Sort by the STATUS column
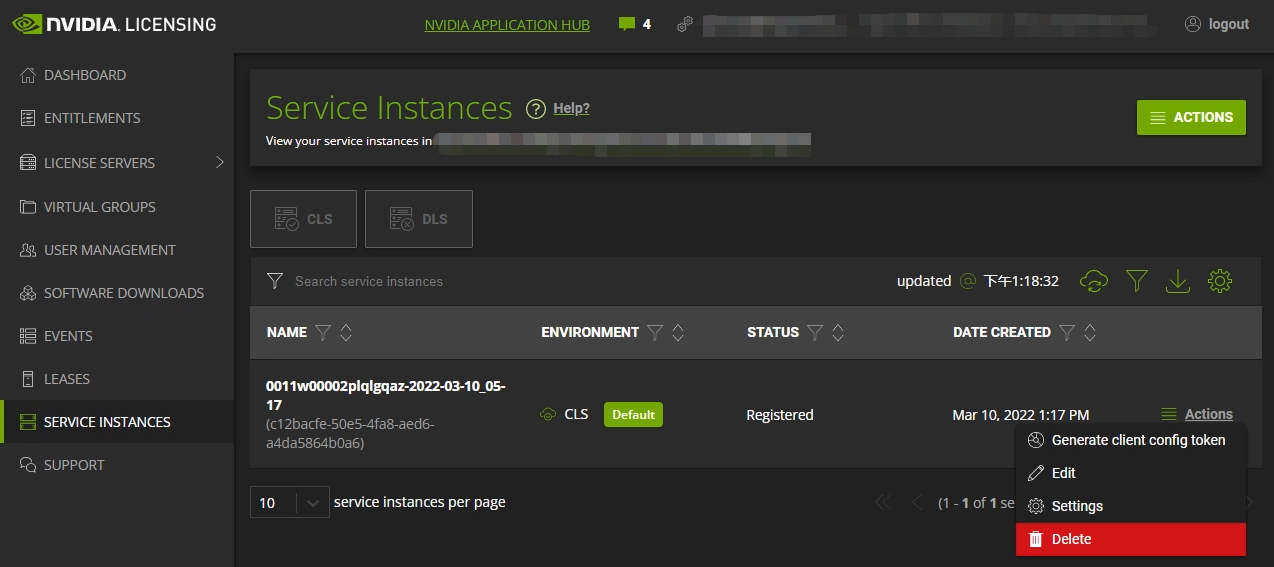 pyautogui.click(x=838, y=332)
